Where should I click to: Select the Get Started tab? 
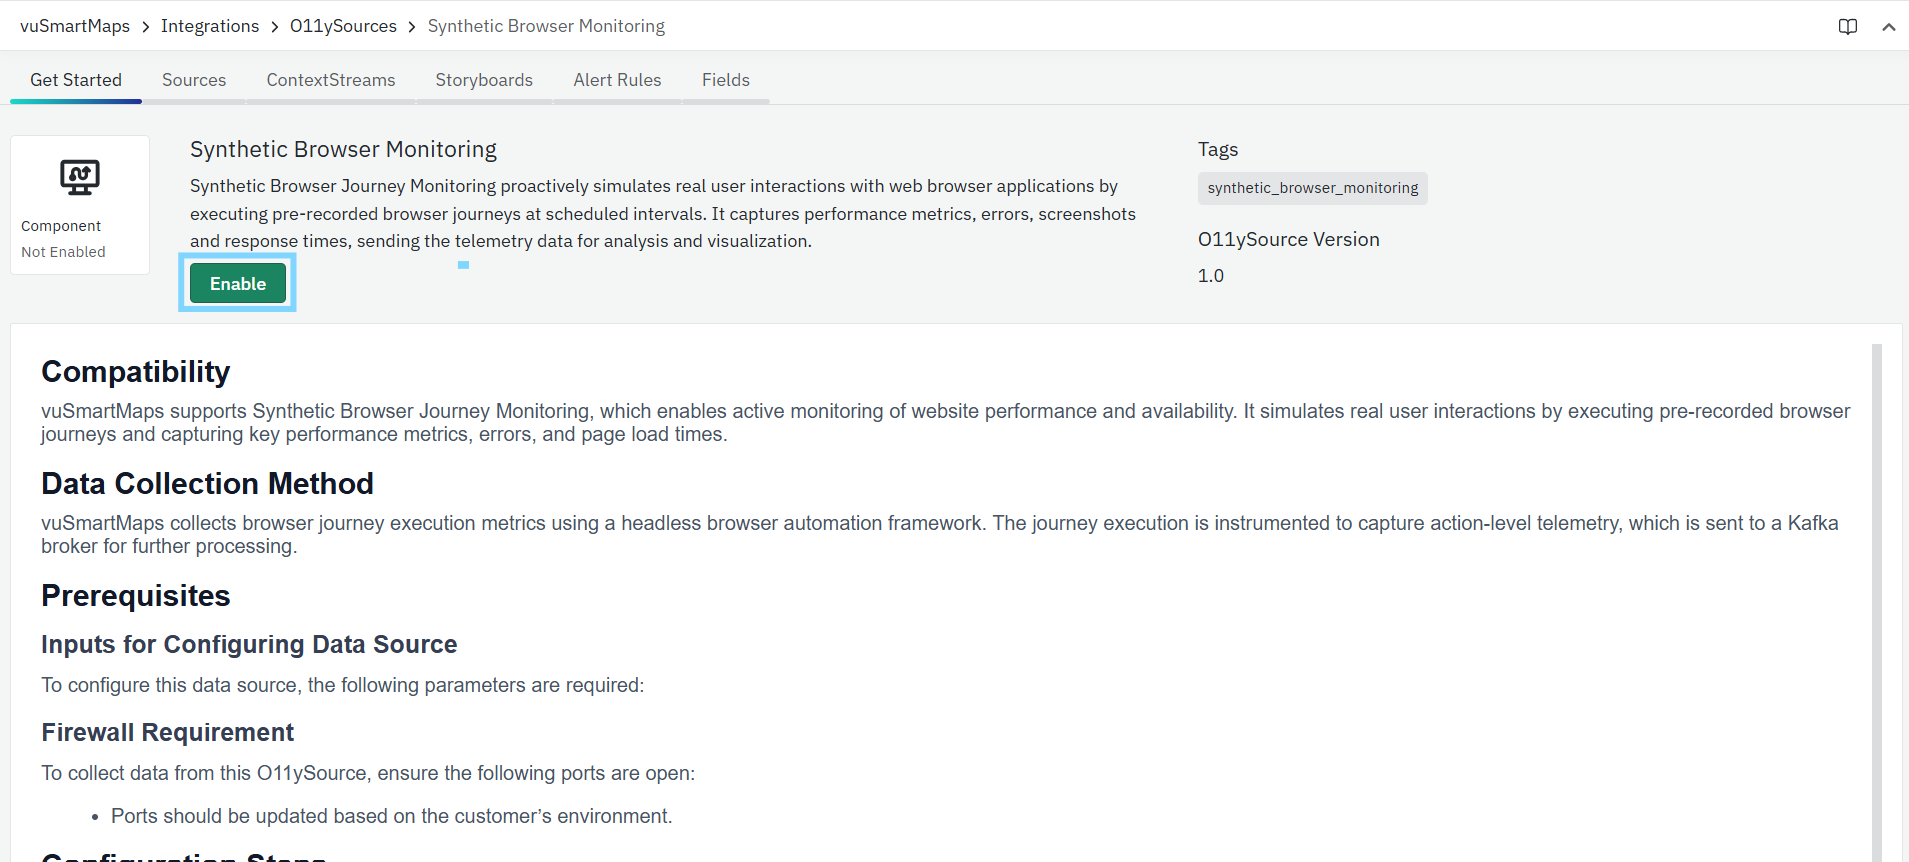pyautogui.click(x=76, y=80)
